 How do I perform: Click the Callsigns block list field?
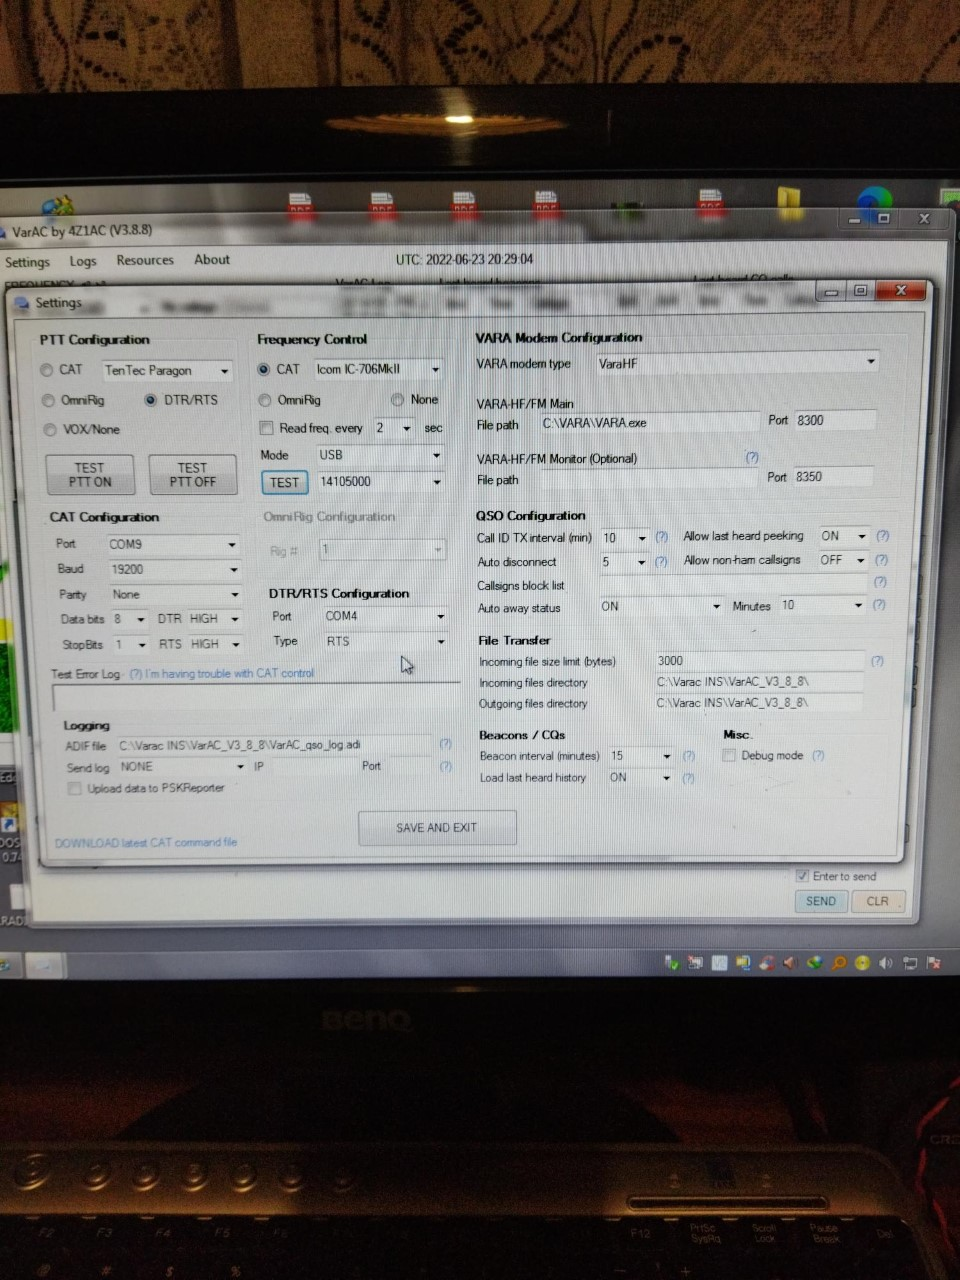coord(734,584)
